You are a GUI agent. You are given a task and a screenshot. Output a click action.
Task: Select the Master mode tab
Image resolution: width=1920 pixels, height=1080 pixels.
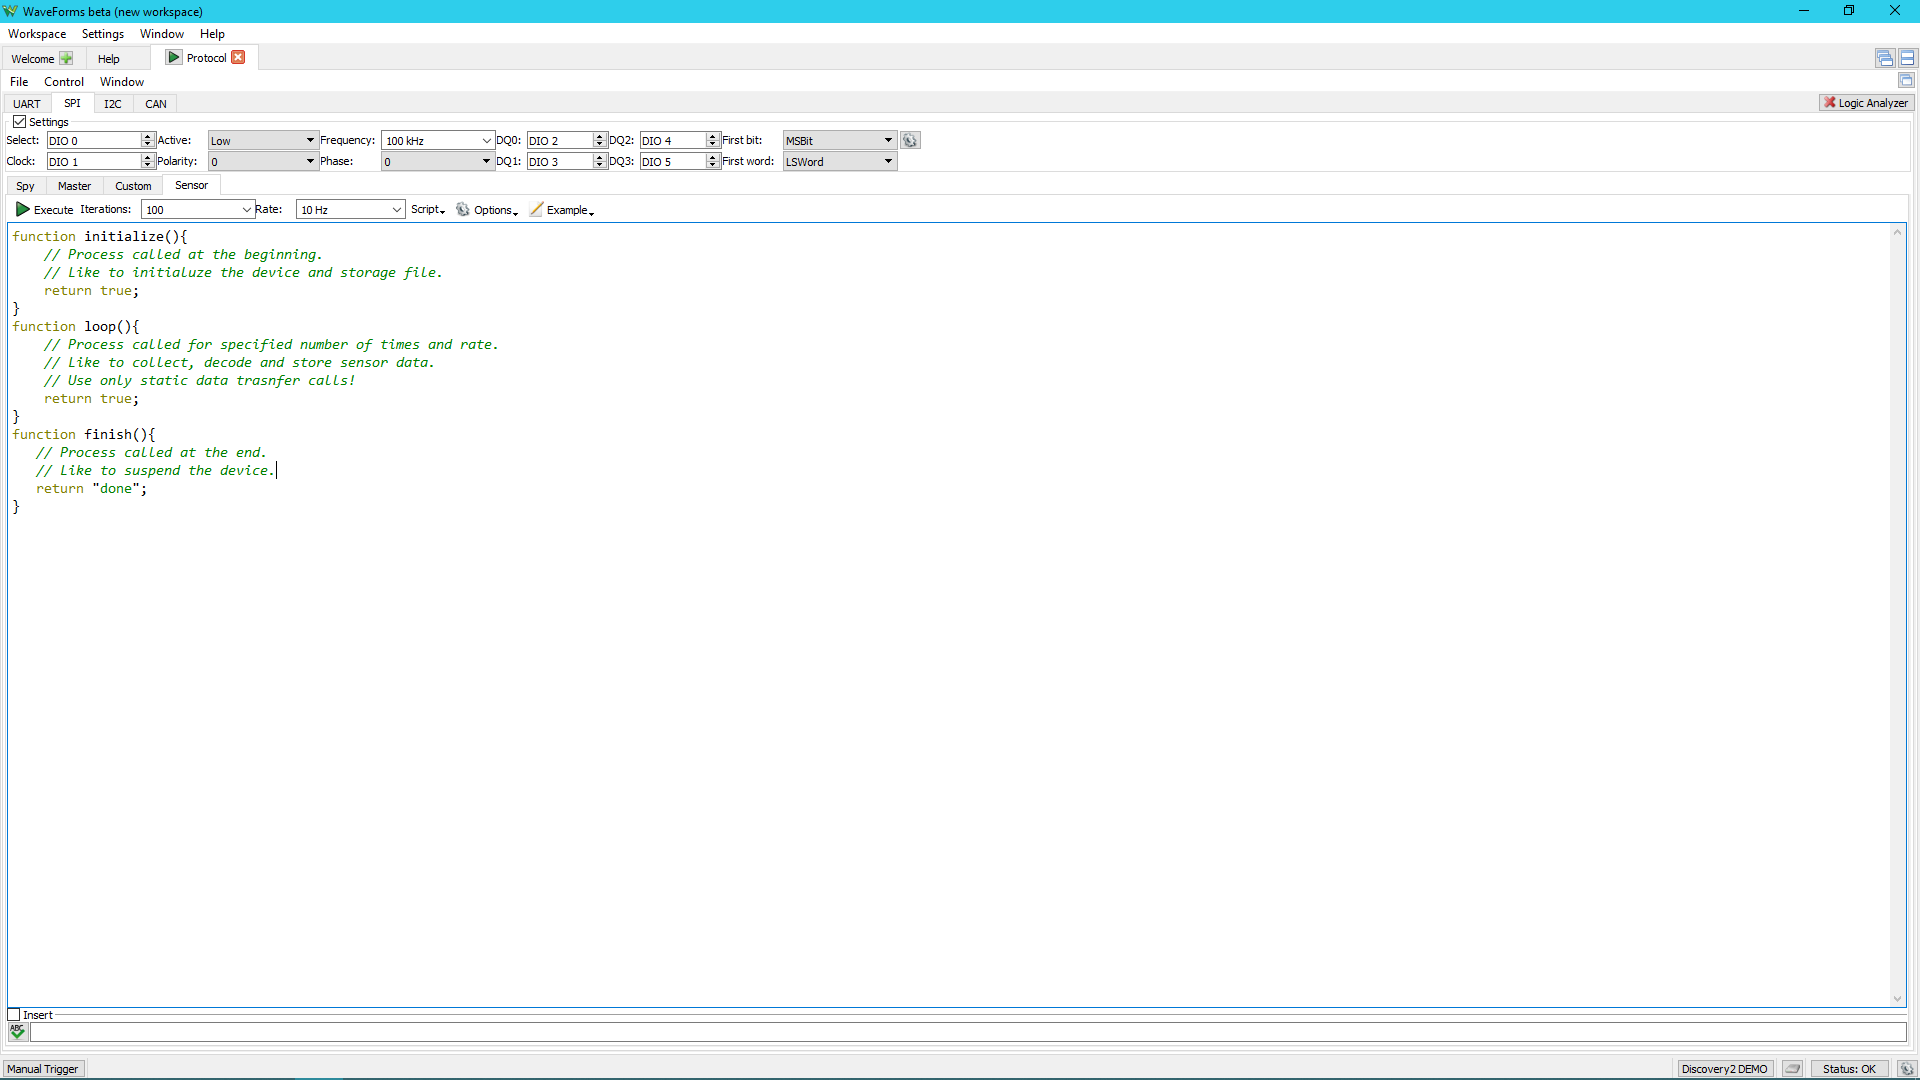[74, 186]
